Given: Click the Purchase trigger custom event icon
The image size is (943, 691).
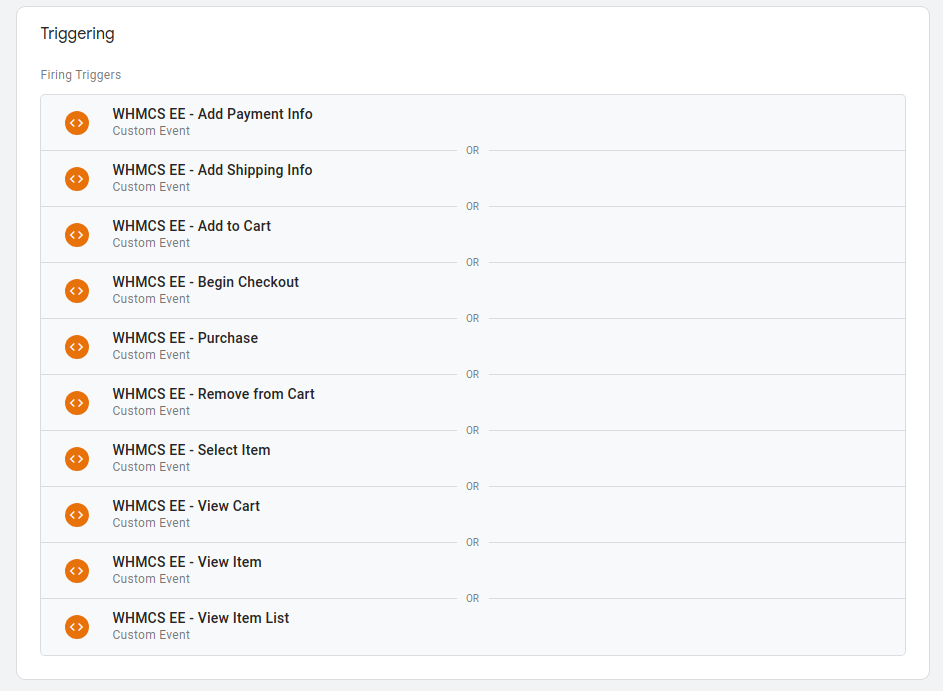Looking at the screenshot, I should coord(77,346).
